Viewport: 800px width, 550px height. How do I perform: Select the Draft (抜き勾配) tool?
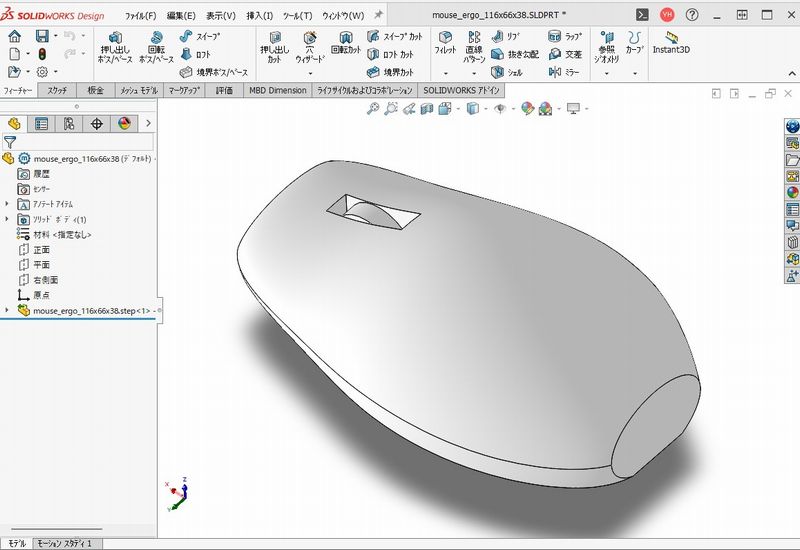click(x=515, y=54)
